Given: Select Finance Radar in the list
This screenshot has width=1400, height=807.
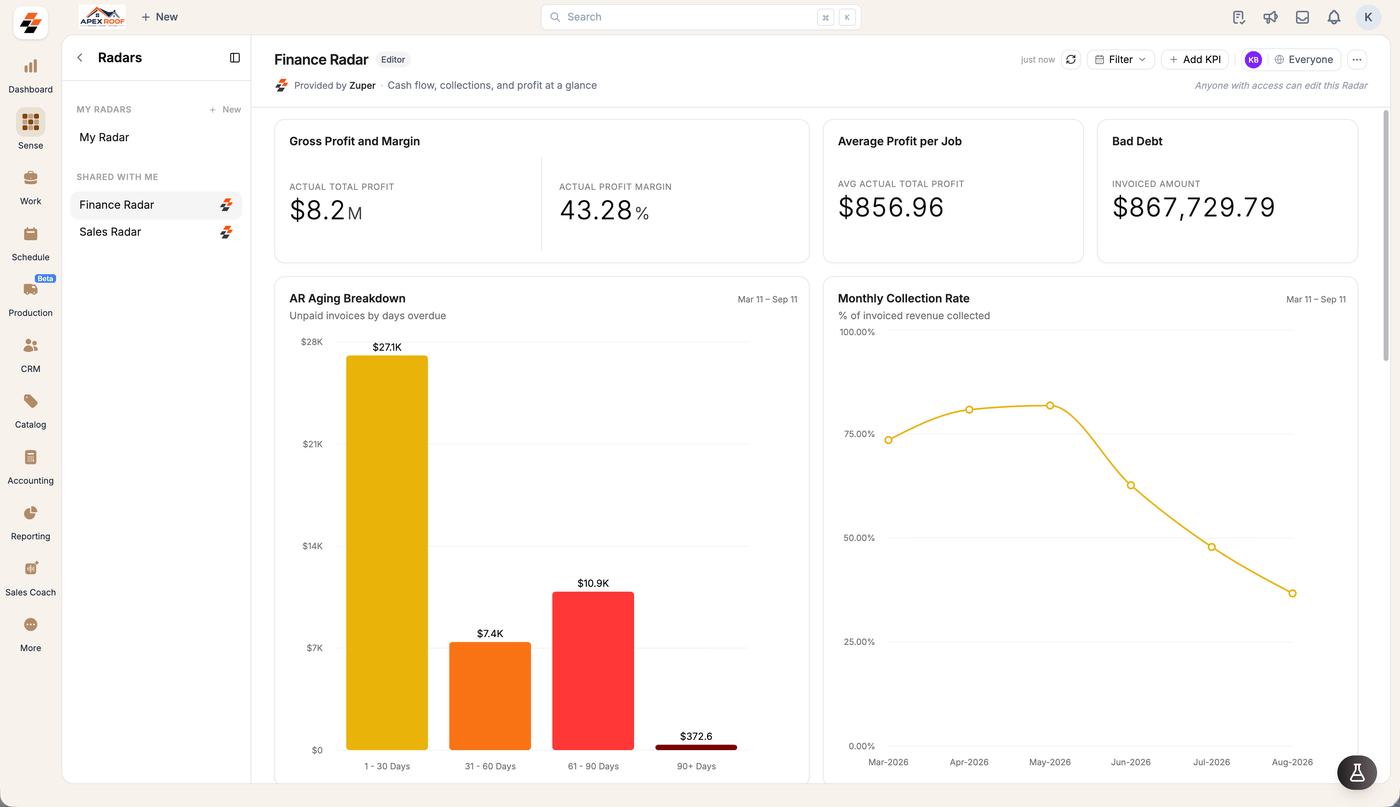Looking at the screenshot, I should coord(156,205).
